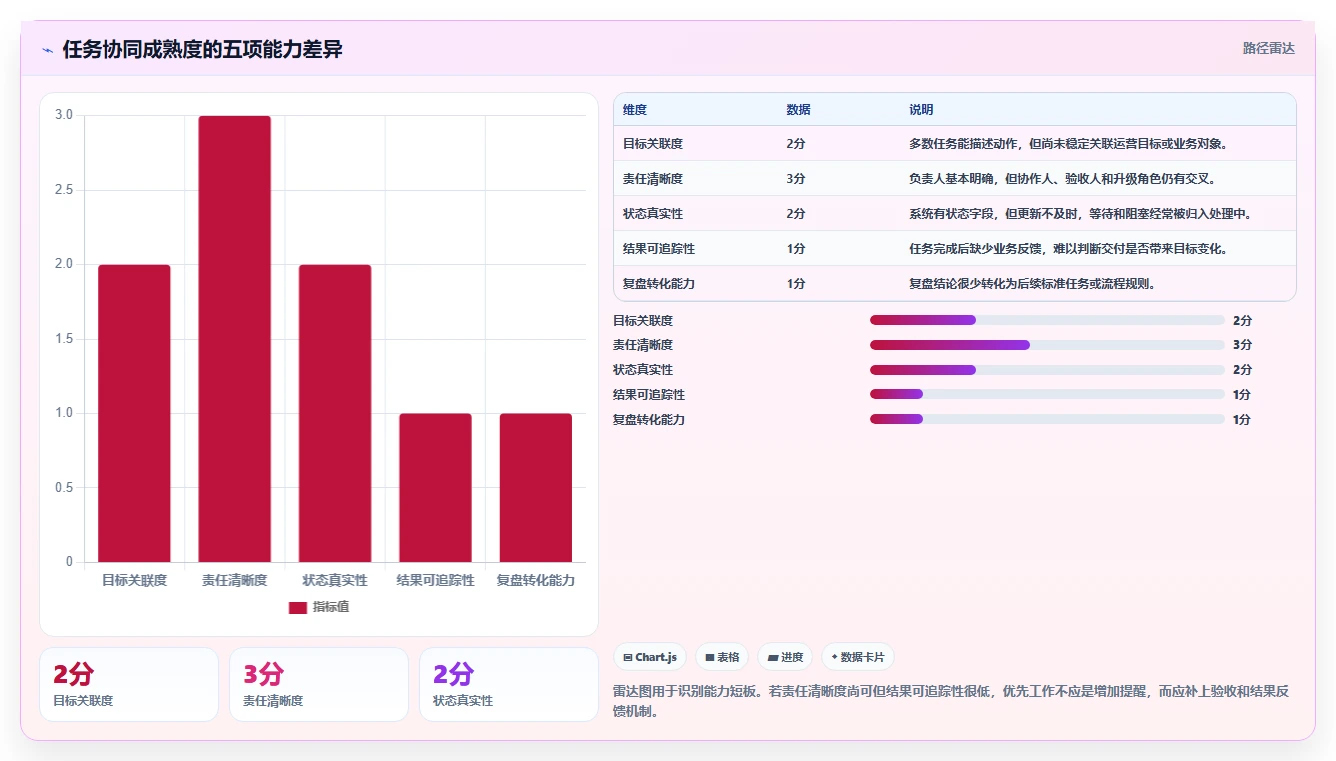Screen dimensions: 1336x761
Task: Toggle the 指标值 legend label
Action: pos(330,607)
